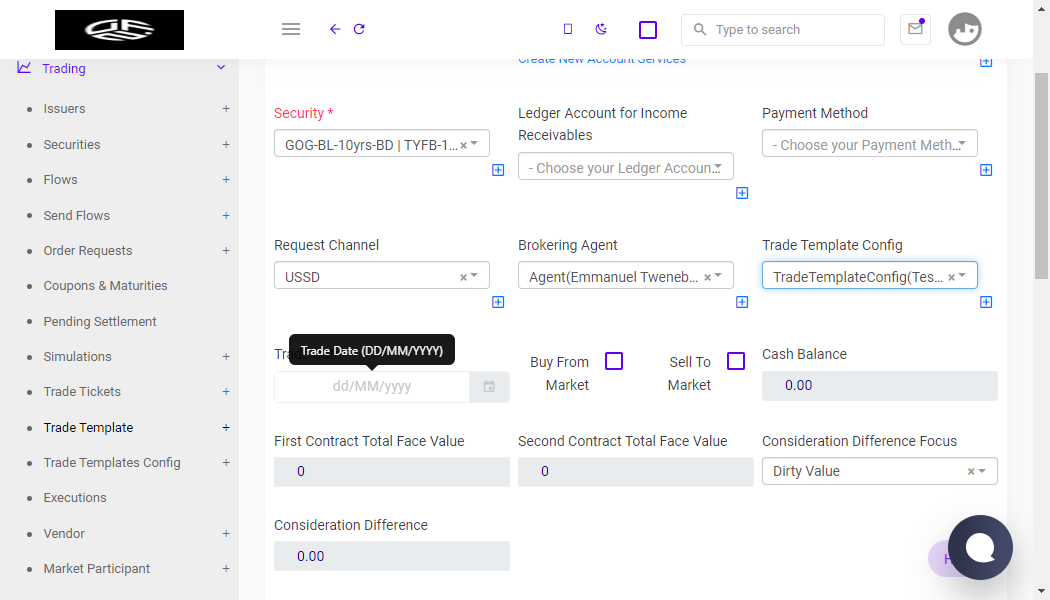
Task: Open the Request Channel USSD dropdown
Action: coord(382,275)
